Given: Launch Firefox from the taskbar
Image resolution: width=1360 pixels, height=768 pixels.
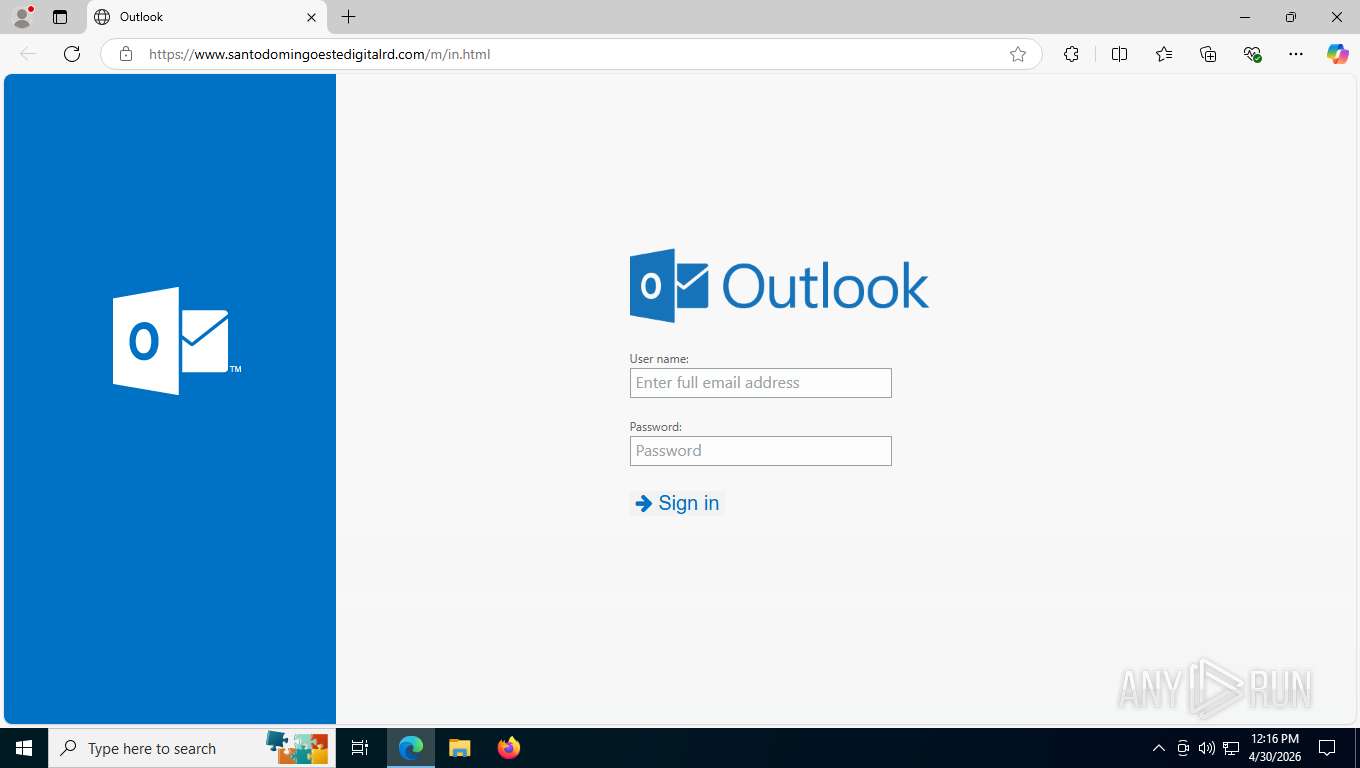Looking at the screenshot, I should 508,748.
